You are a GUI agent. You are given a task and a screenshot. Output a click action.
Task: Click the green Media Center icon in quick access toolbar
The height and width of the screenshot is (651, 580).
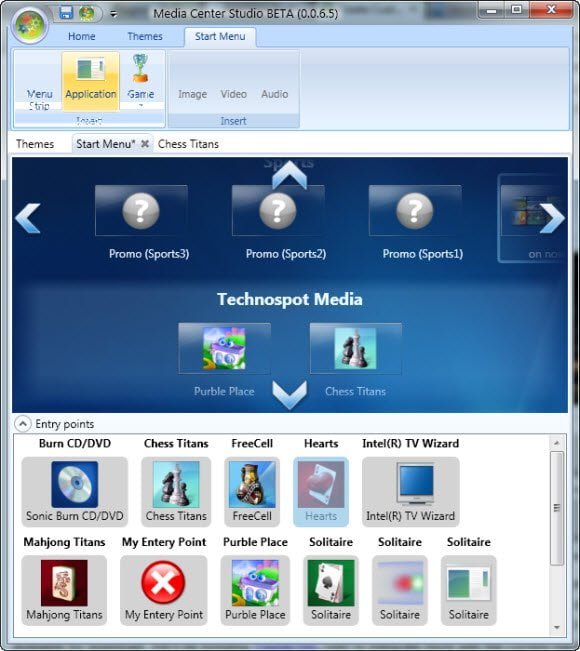[x=87, y=12]
